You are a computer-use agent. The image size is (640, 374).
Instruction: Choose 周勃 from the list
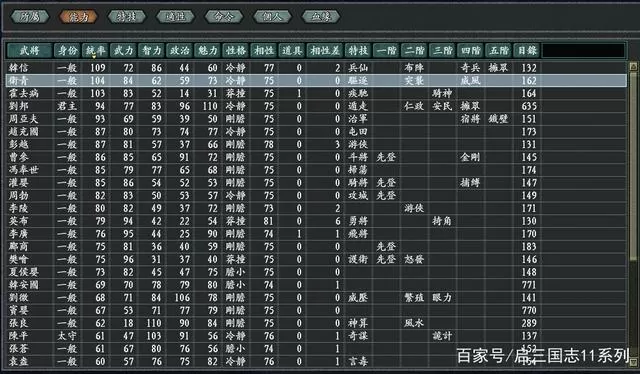tap(19, 196)
